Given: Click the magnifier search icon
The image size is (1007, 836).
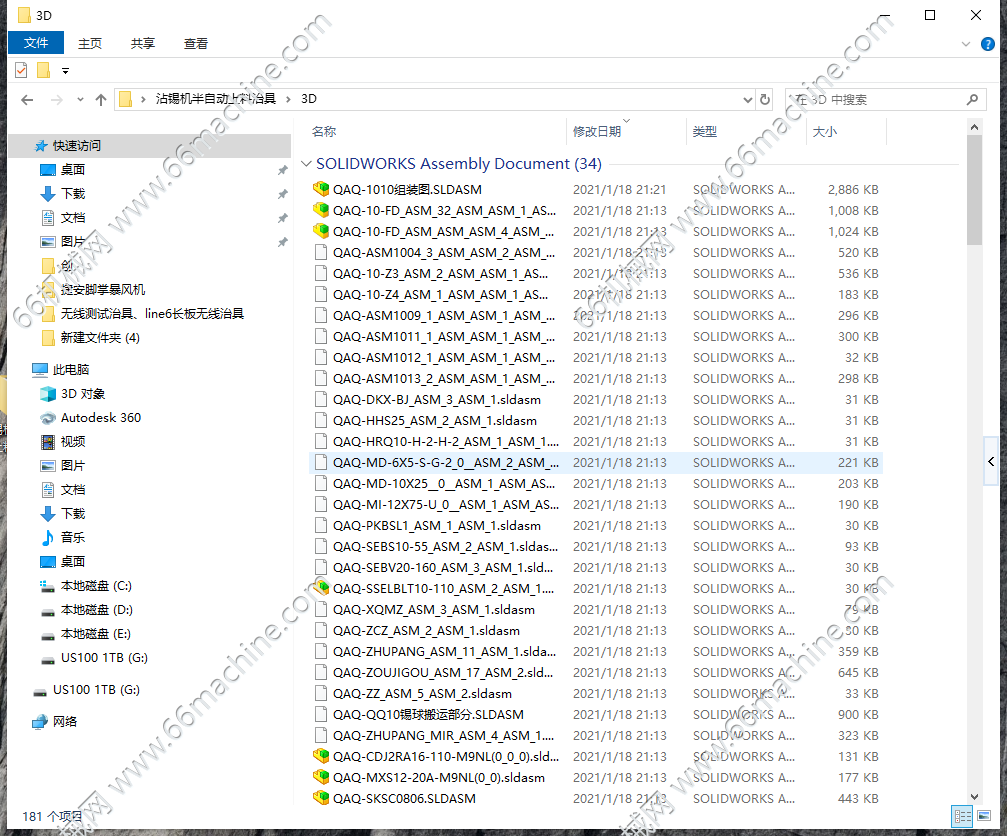Looking at the screenshot, I should click(x=972, y=100).
